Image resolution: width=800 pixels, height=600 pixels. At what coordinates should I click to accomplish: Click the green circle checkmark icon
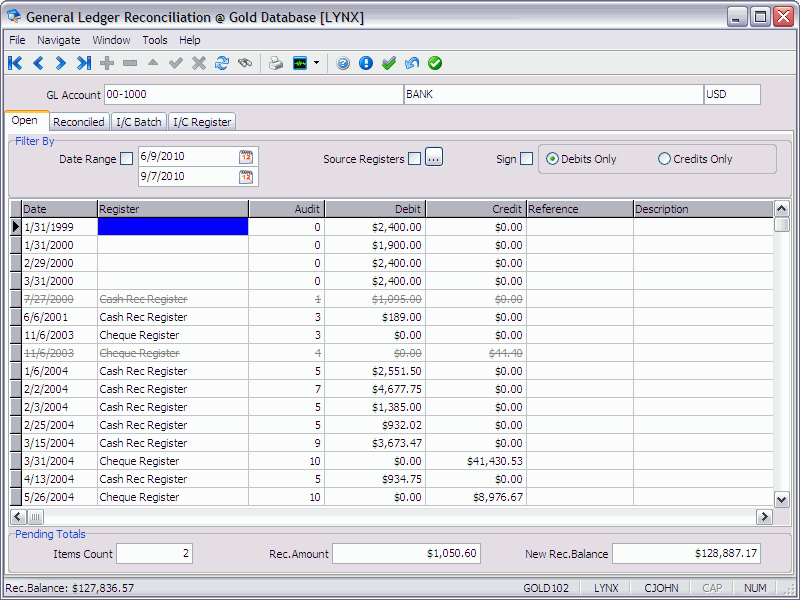(x=435, y=63)
